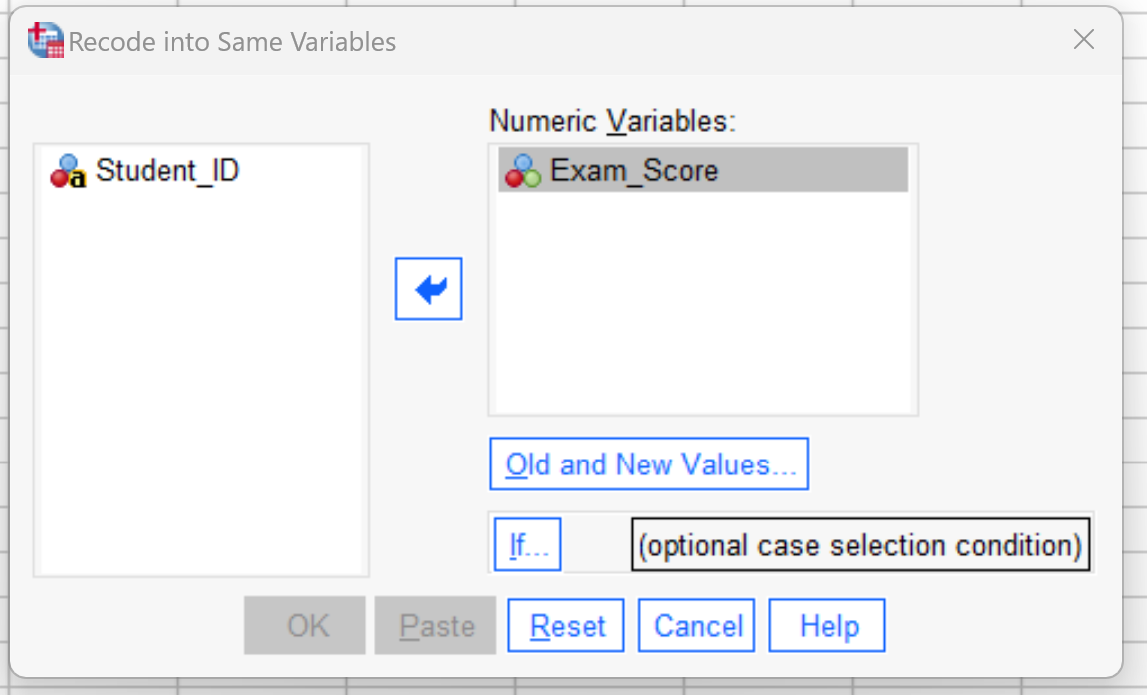
Task: Click the greyed-out Paste button
Action: 435,626
